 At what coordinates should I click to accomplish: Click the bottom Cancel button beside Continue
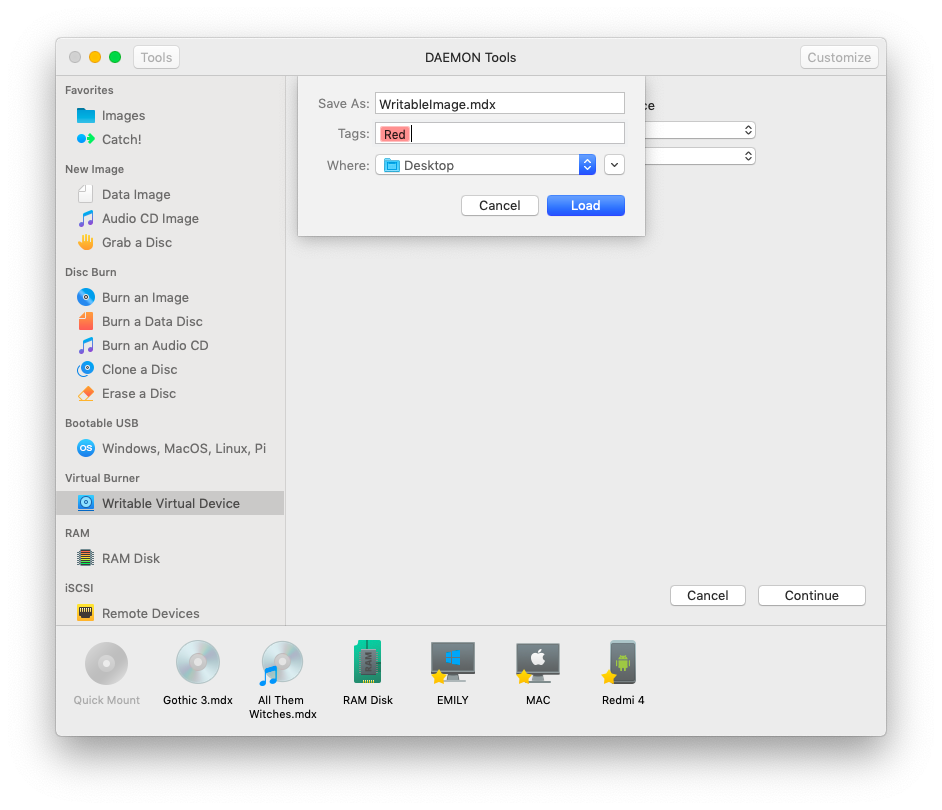pyautogui.click(x=708, y=595)
